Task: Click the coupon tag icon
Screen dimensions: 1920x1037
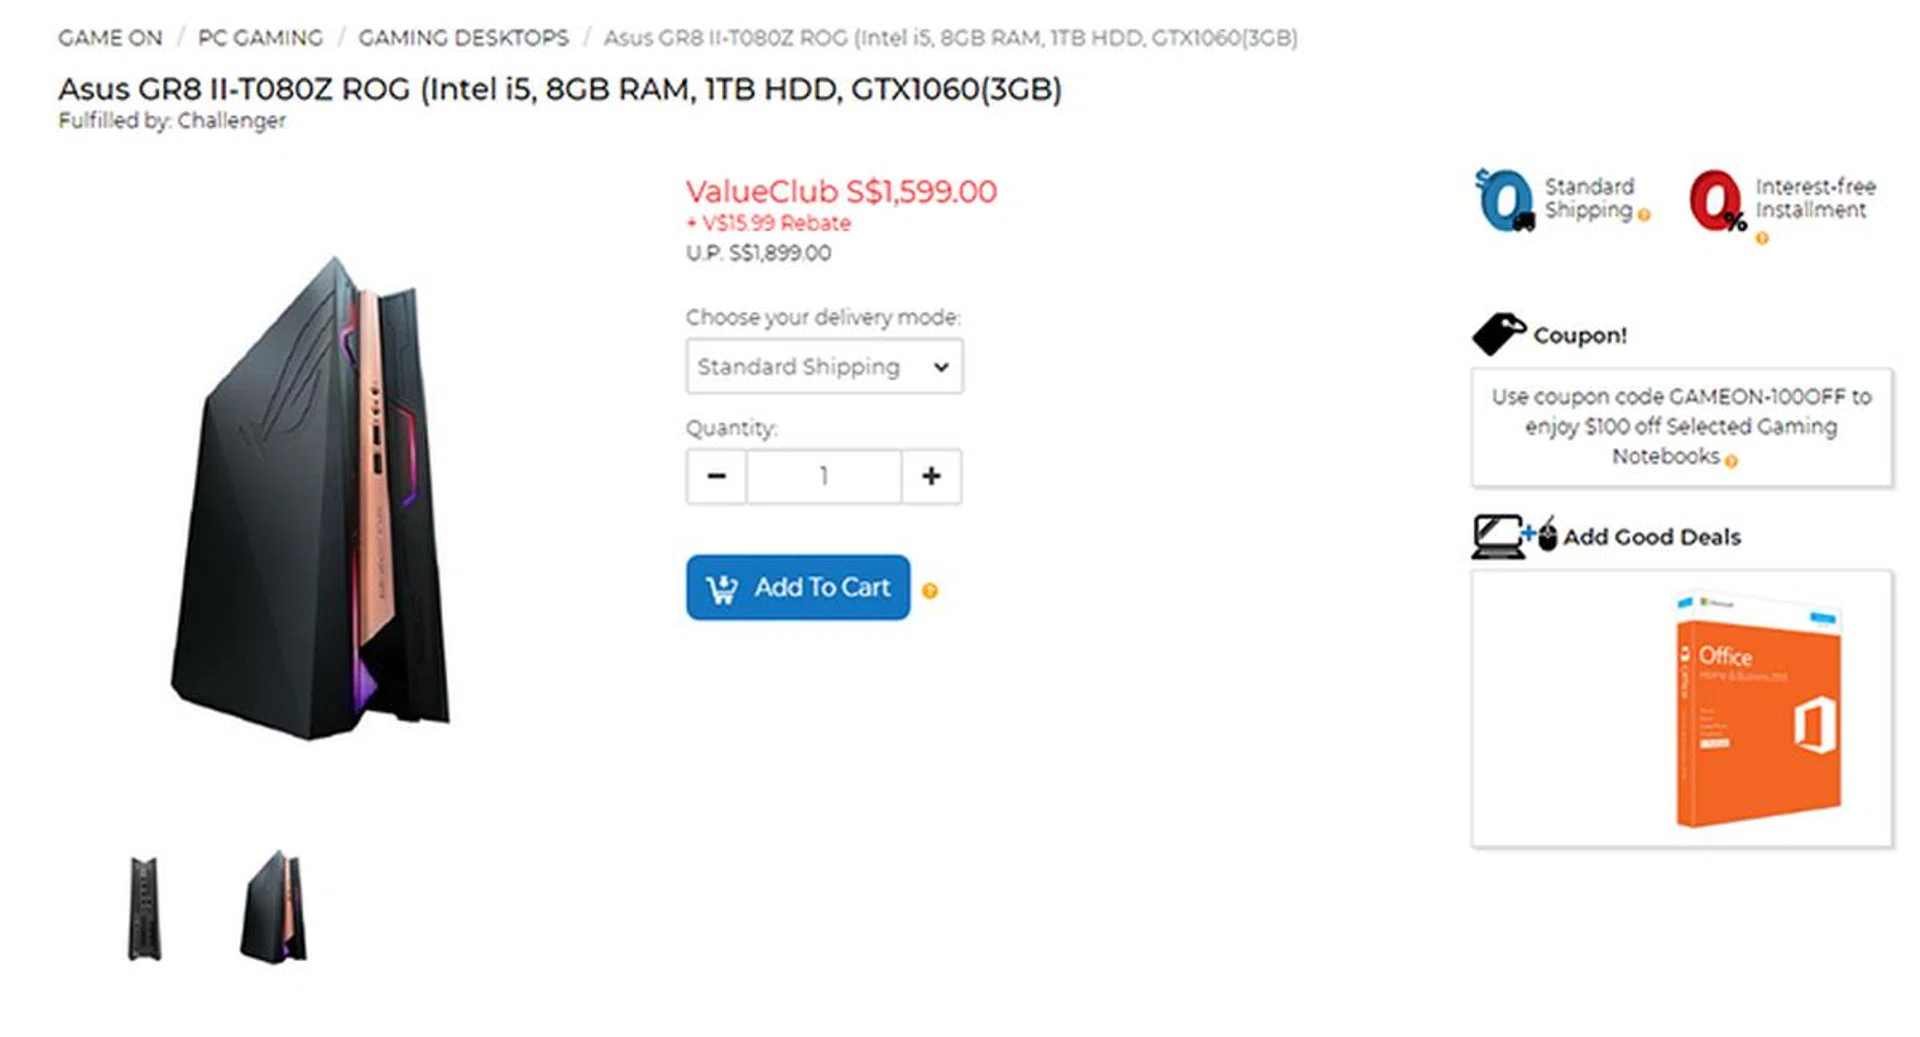Action: click(1498, 334)
